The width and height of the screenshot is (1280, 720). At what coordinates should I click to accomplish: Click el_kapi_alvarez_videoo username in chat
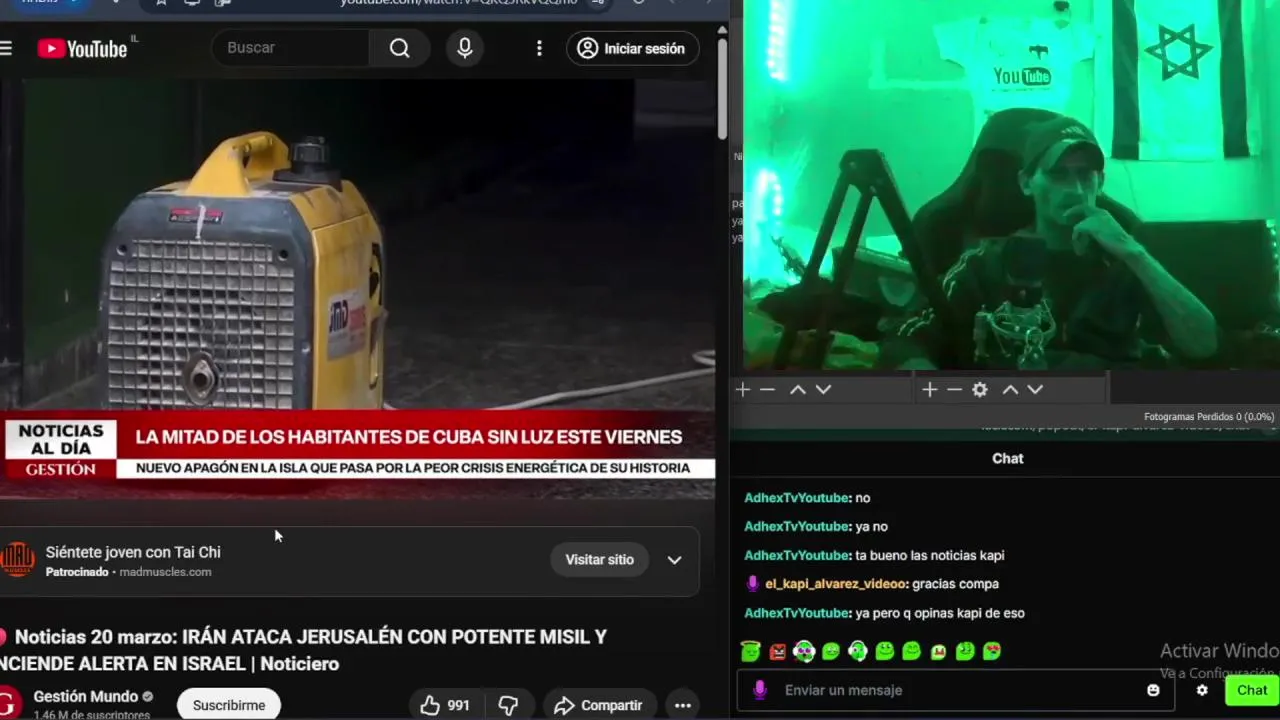click(836, 584)
